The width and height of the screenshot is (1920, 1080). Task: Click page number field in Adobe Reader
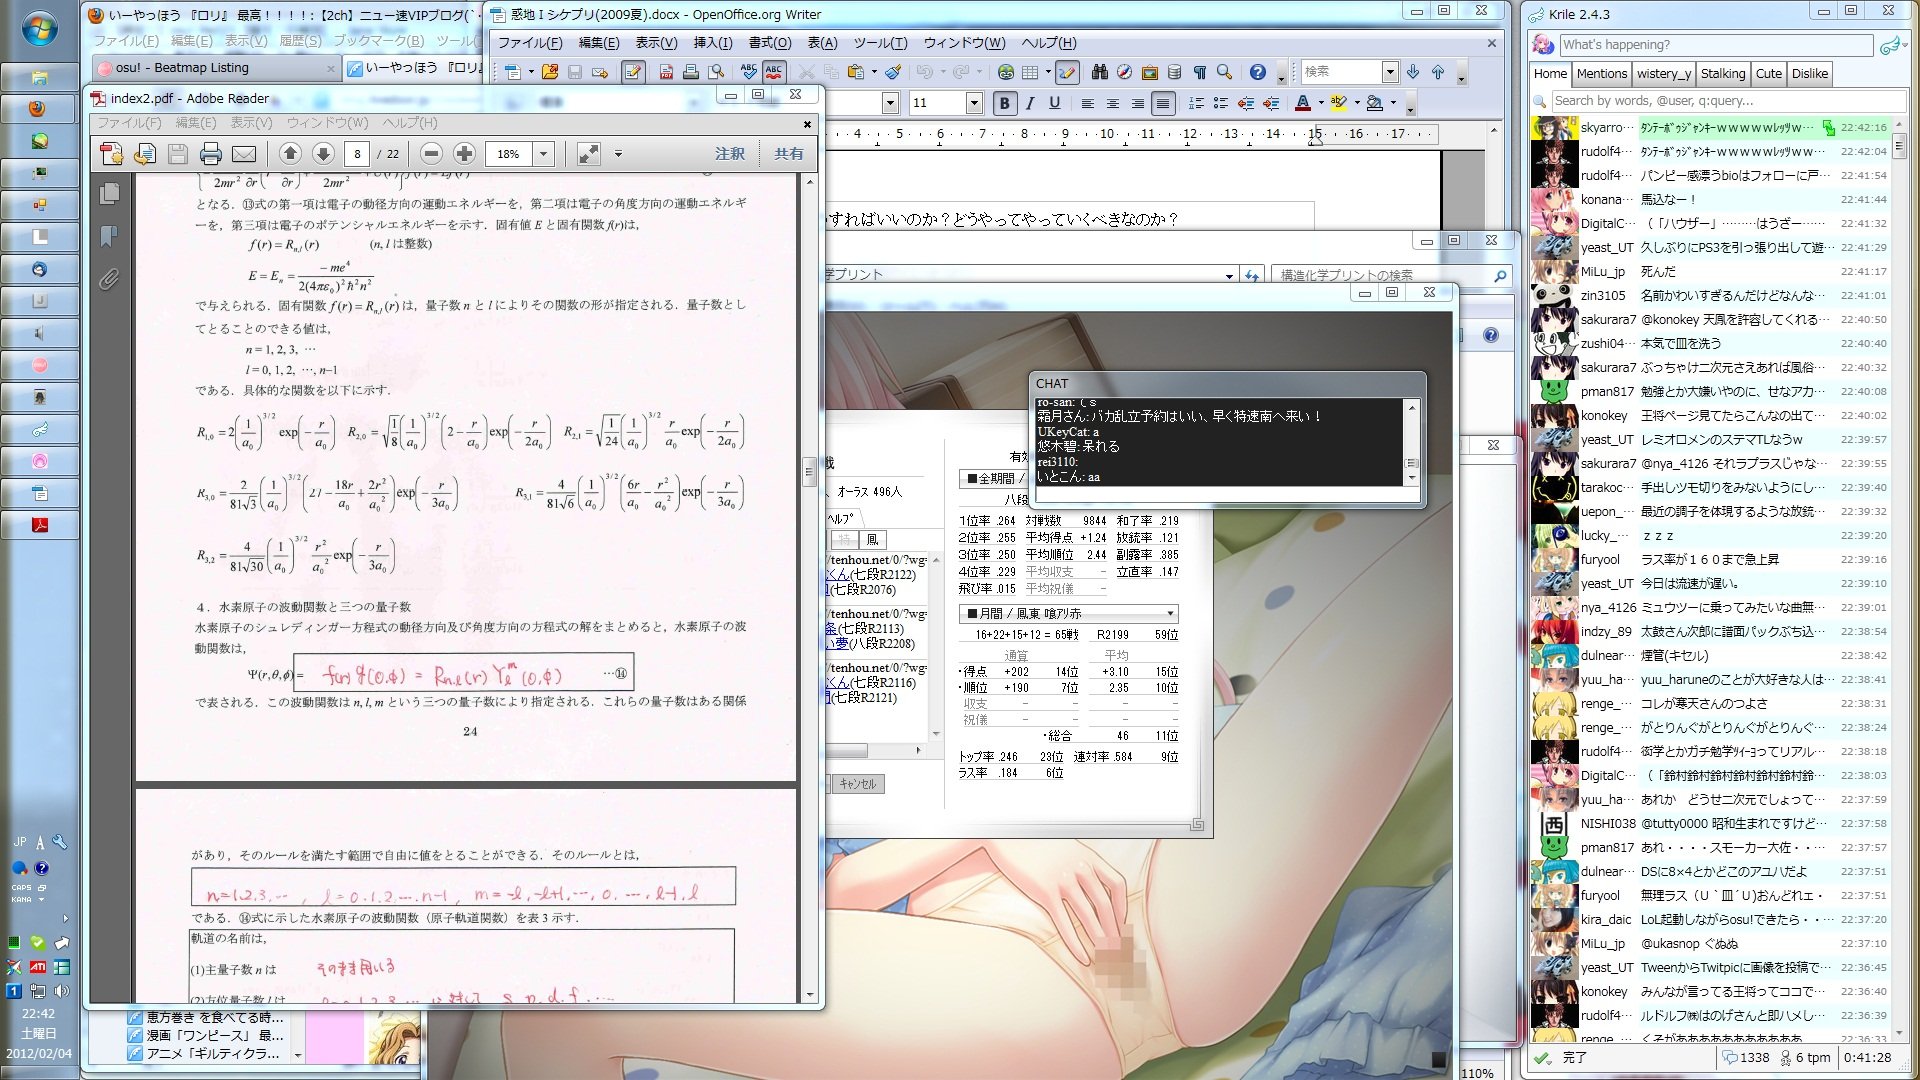(x=357, y=154)
